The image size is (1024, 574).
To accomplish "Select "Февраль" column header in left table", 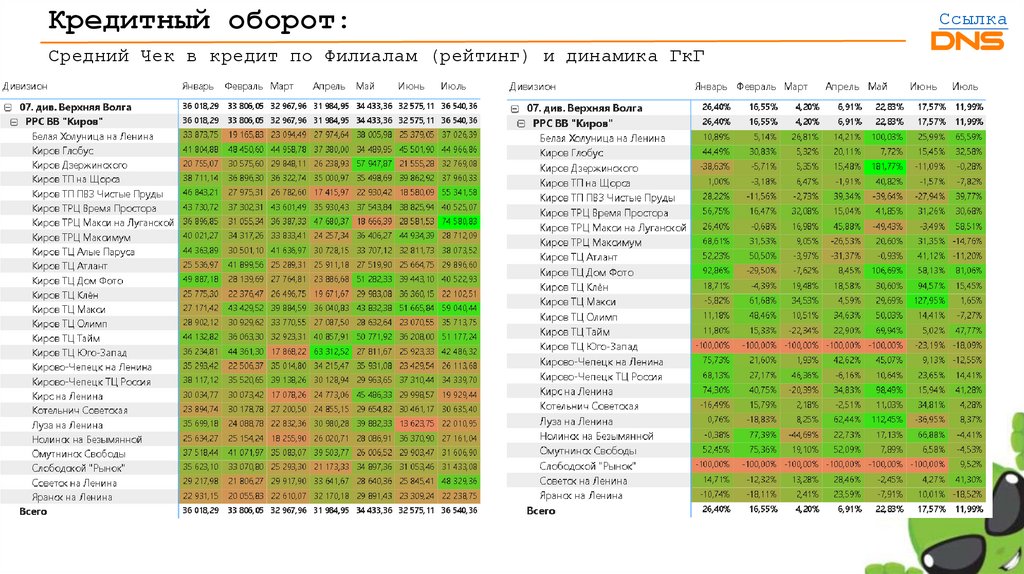I will pos(244,86).
